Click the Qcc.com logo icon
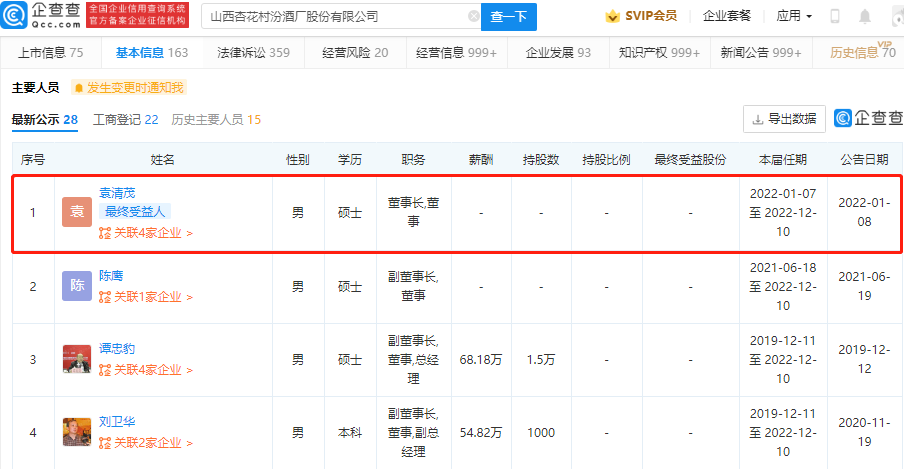 coord(14,15)
